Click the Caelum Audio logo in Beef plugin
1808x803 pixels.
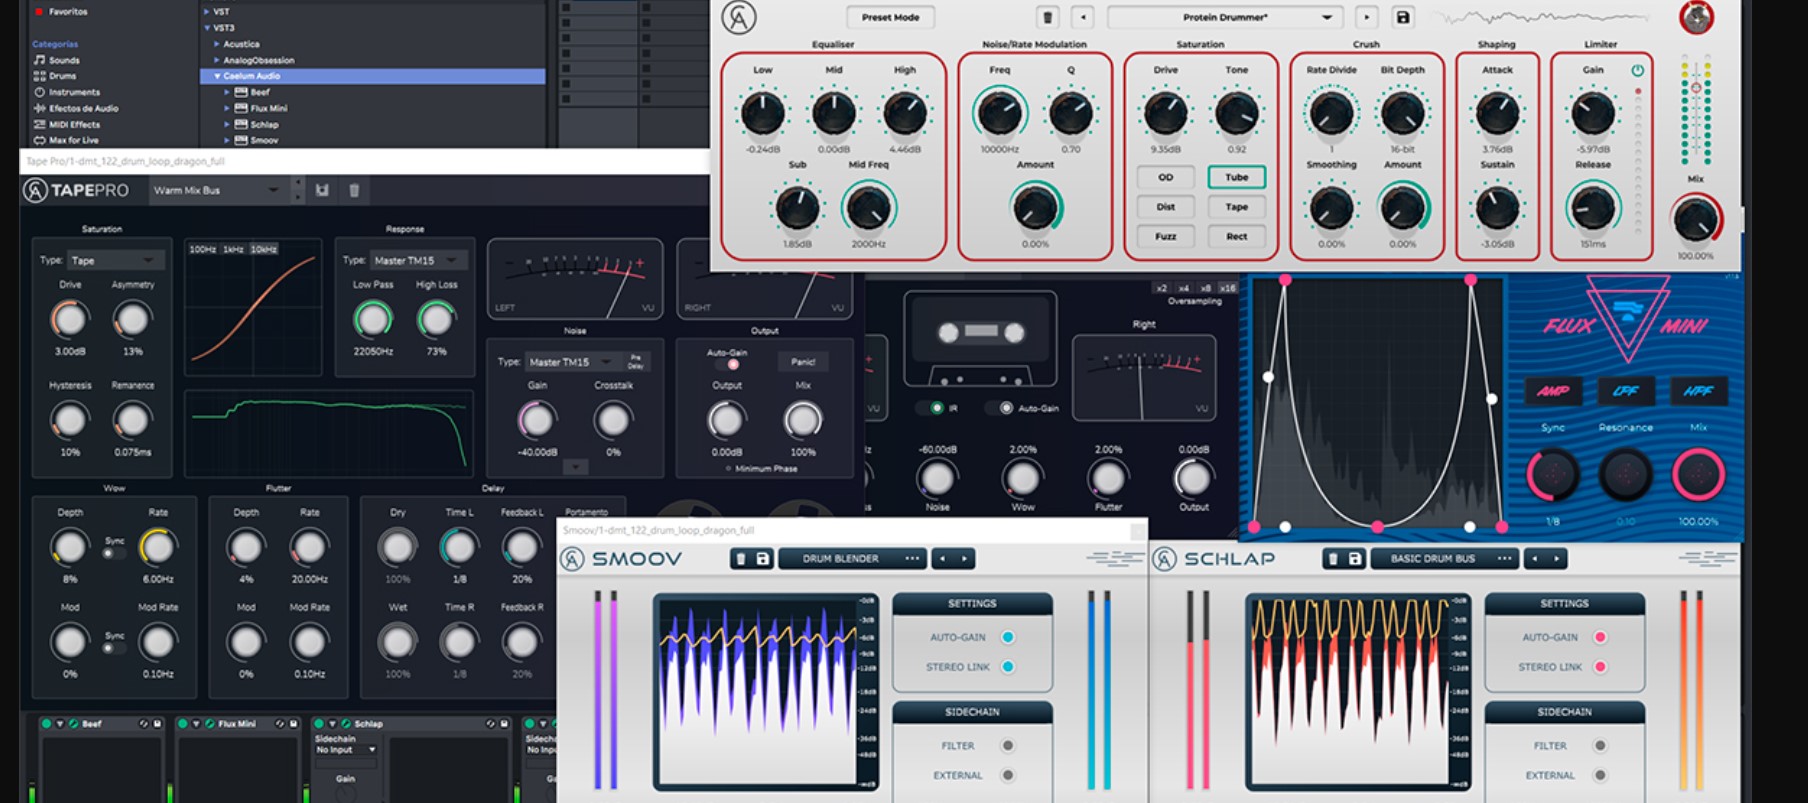[x=739, y=18]
